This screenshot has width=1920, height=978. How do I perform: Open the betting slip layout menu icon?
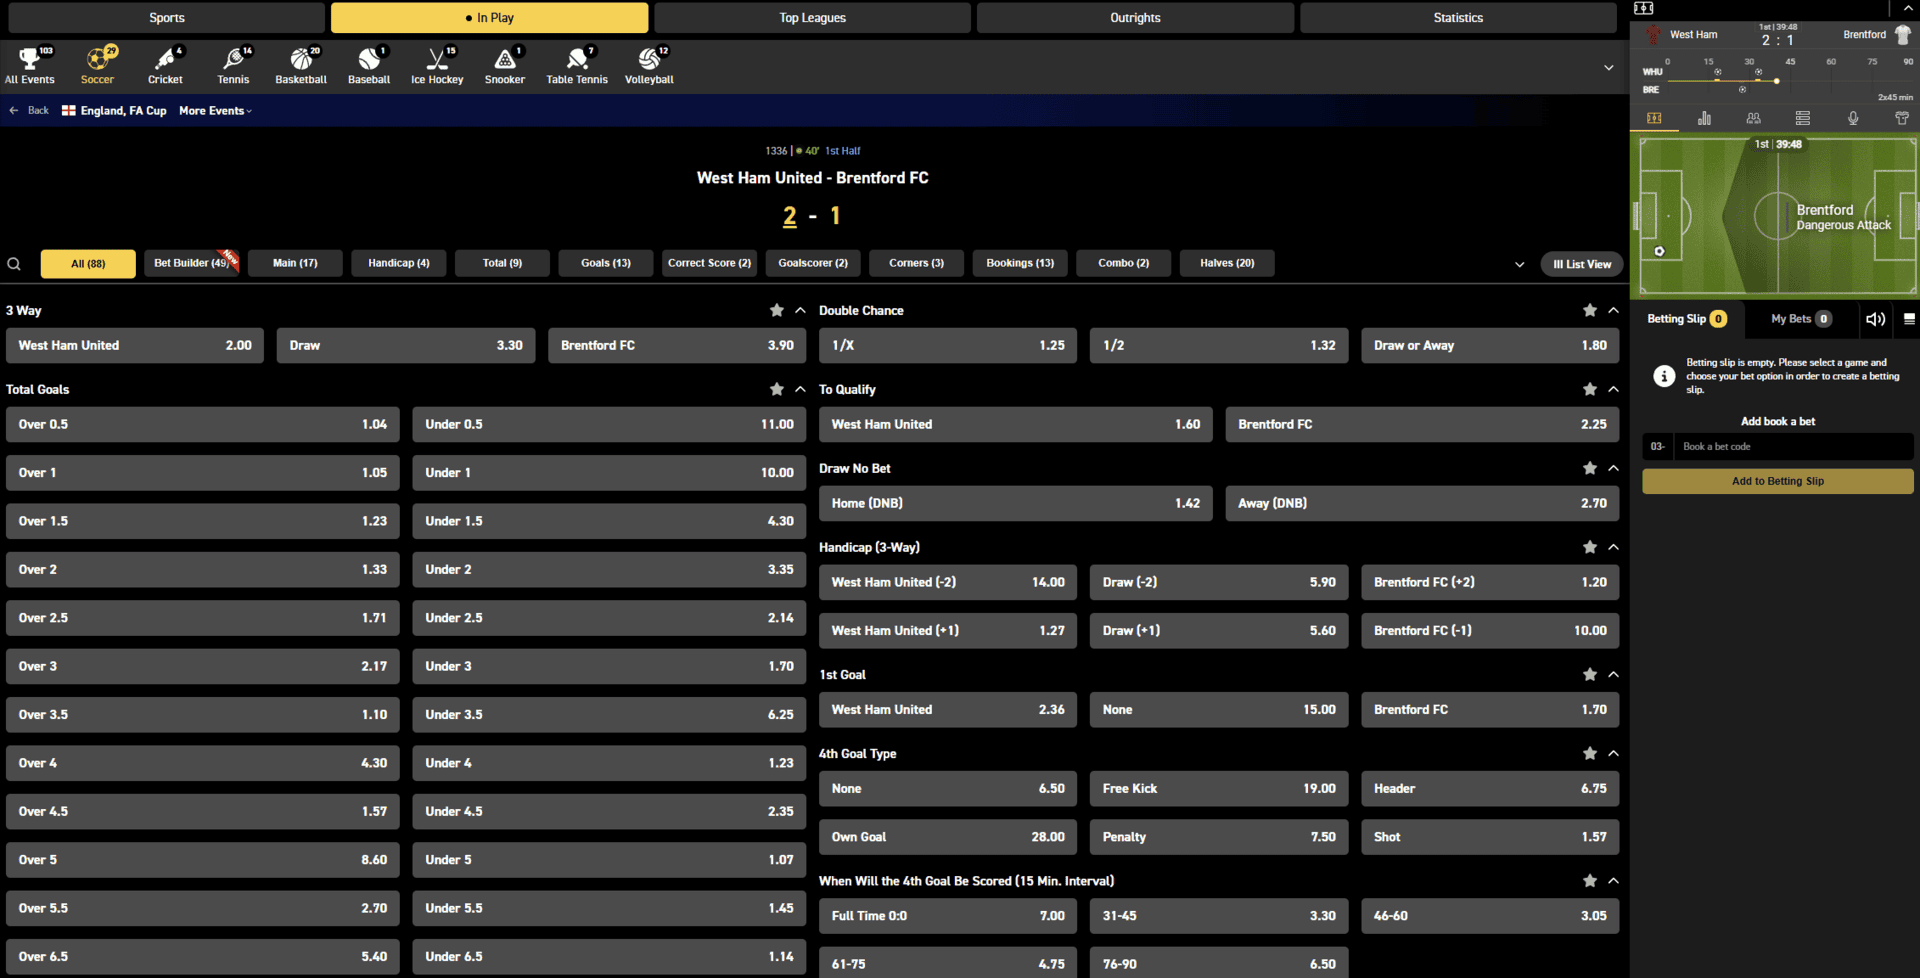[1909, 319]
